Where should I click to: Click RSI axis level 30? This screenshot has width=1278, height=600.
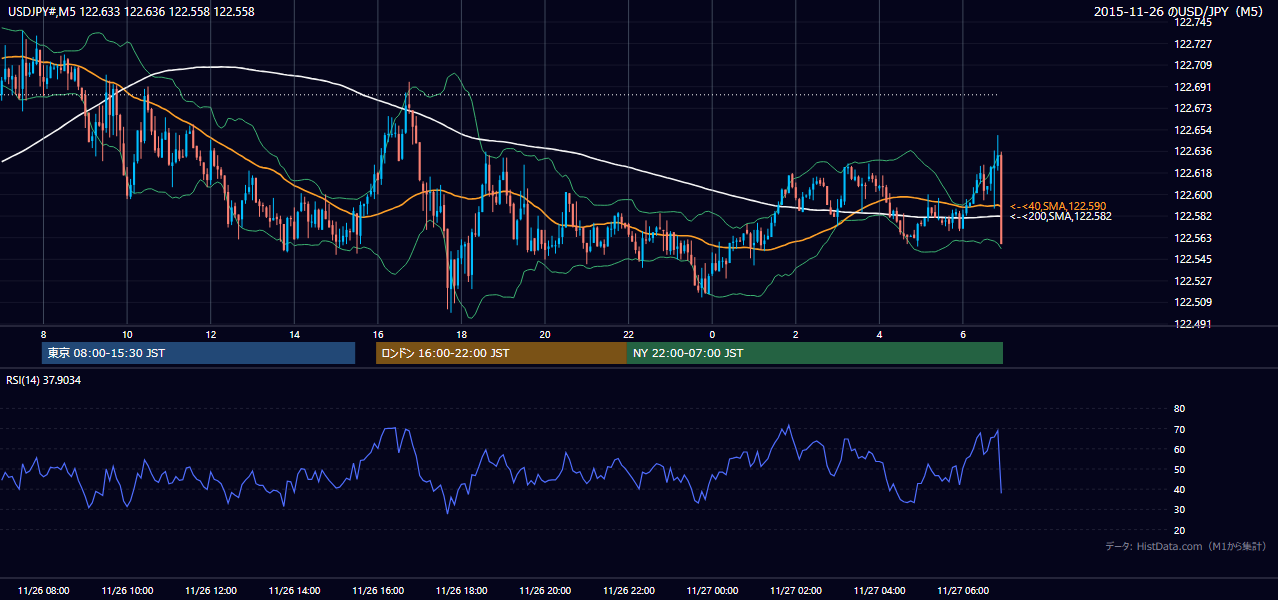point(1179,510)
